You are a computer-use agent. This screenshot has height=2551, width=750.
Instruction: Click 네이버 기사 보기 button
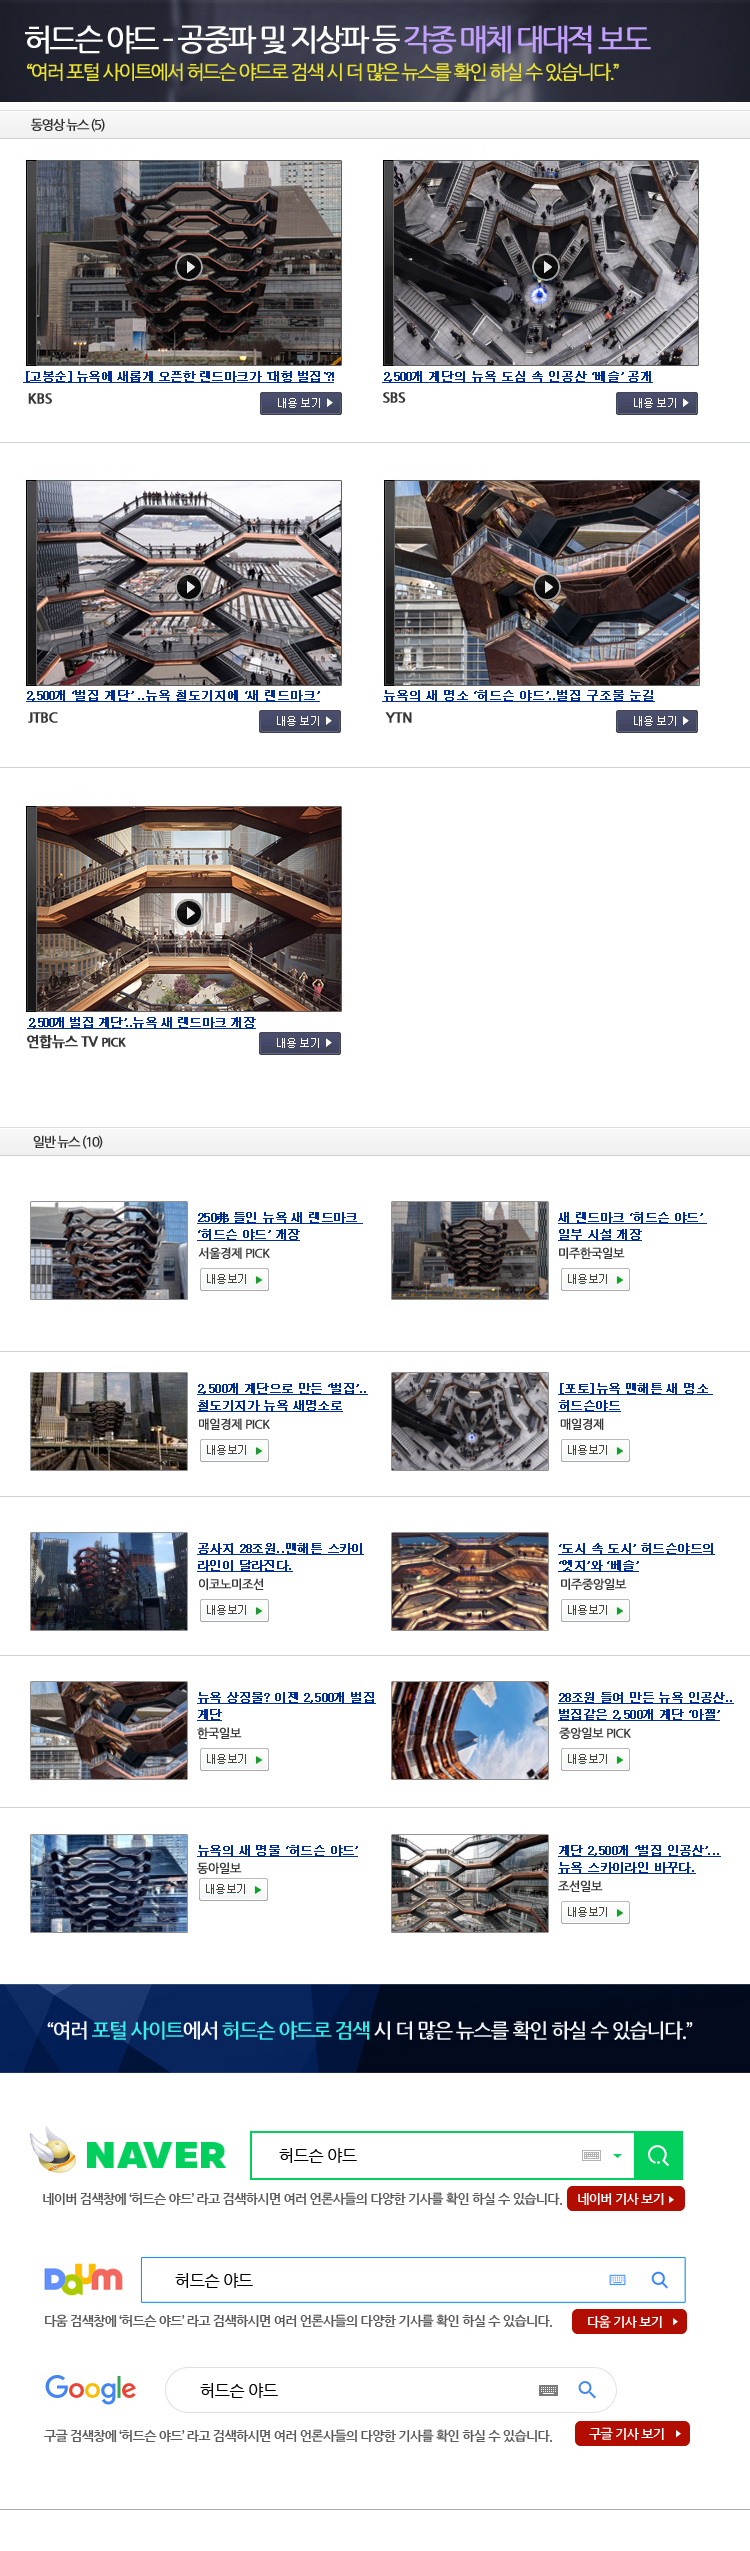coord(626,2199)
